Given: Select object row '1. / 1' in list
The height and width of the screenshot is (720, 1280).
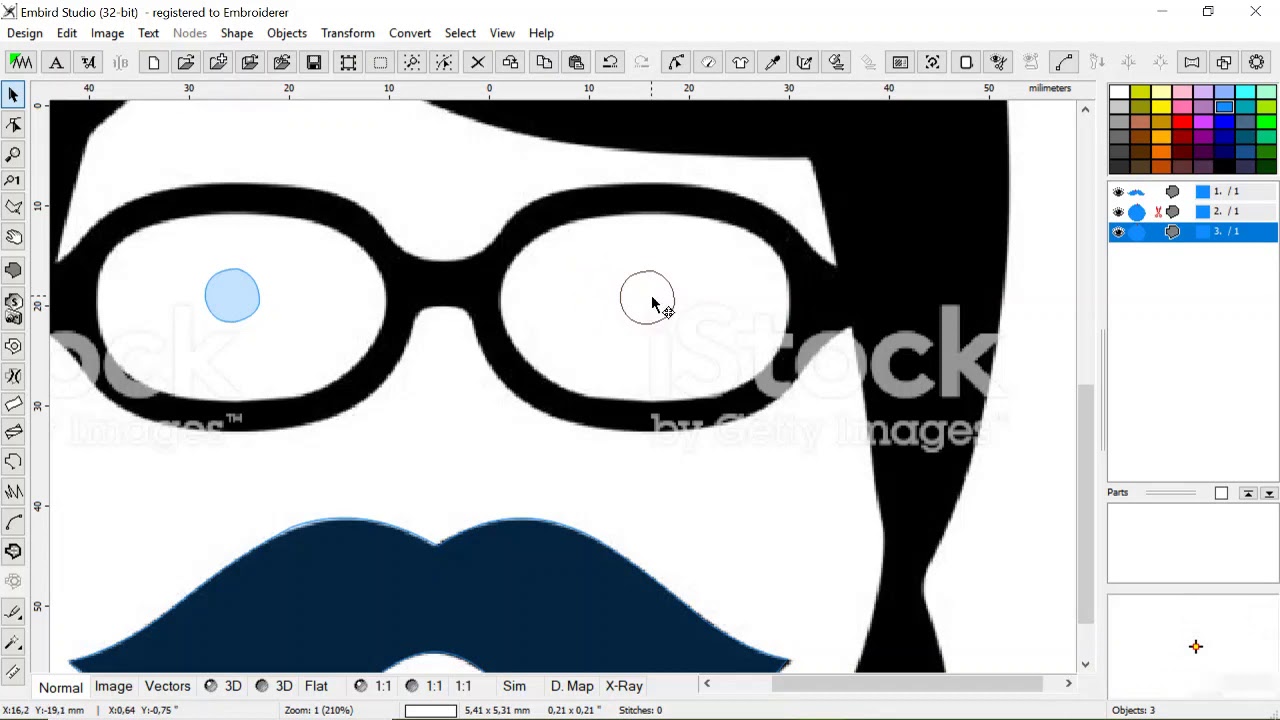Looking at the screenshot, I should click(1193, 192).
